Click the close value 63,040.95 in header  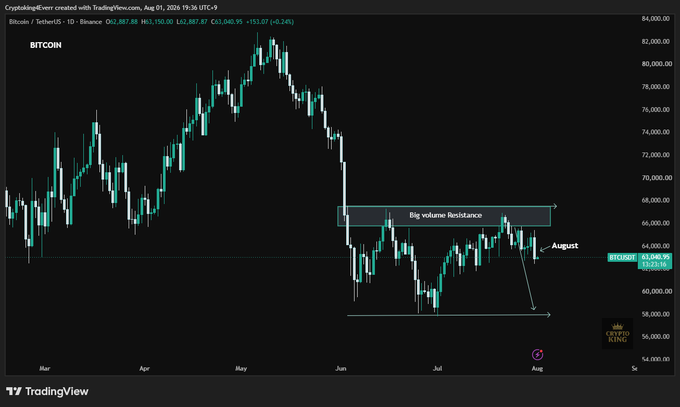(x=229, y=22)
